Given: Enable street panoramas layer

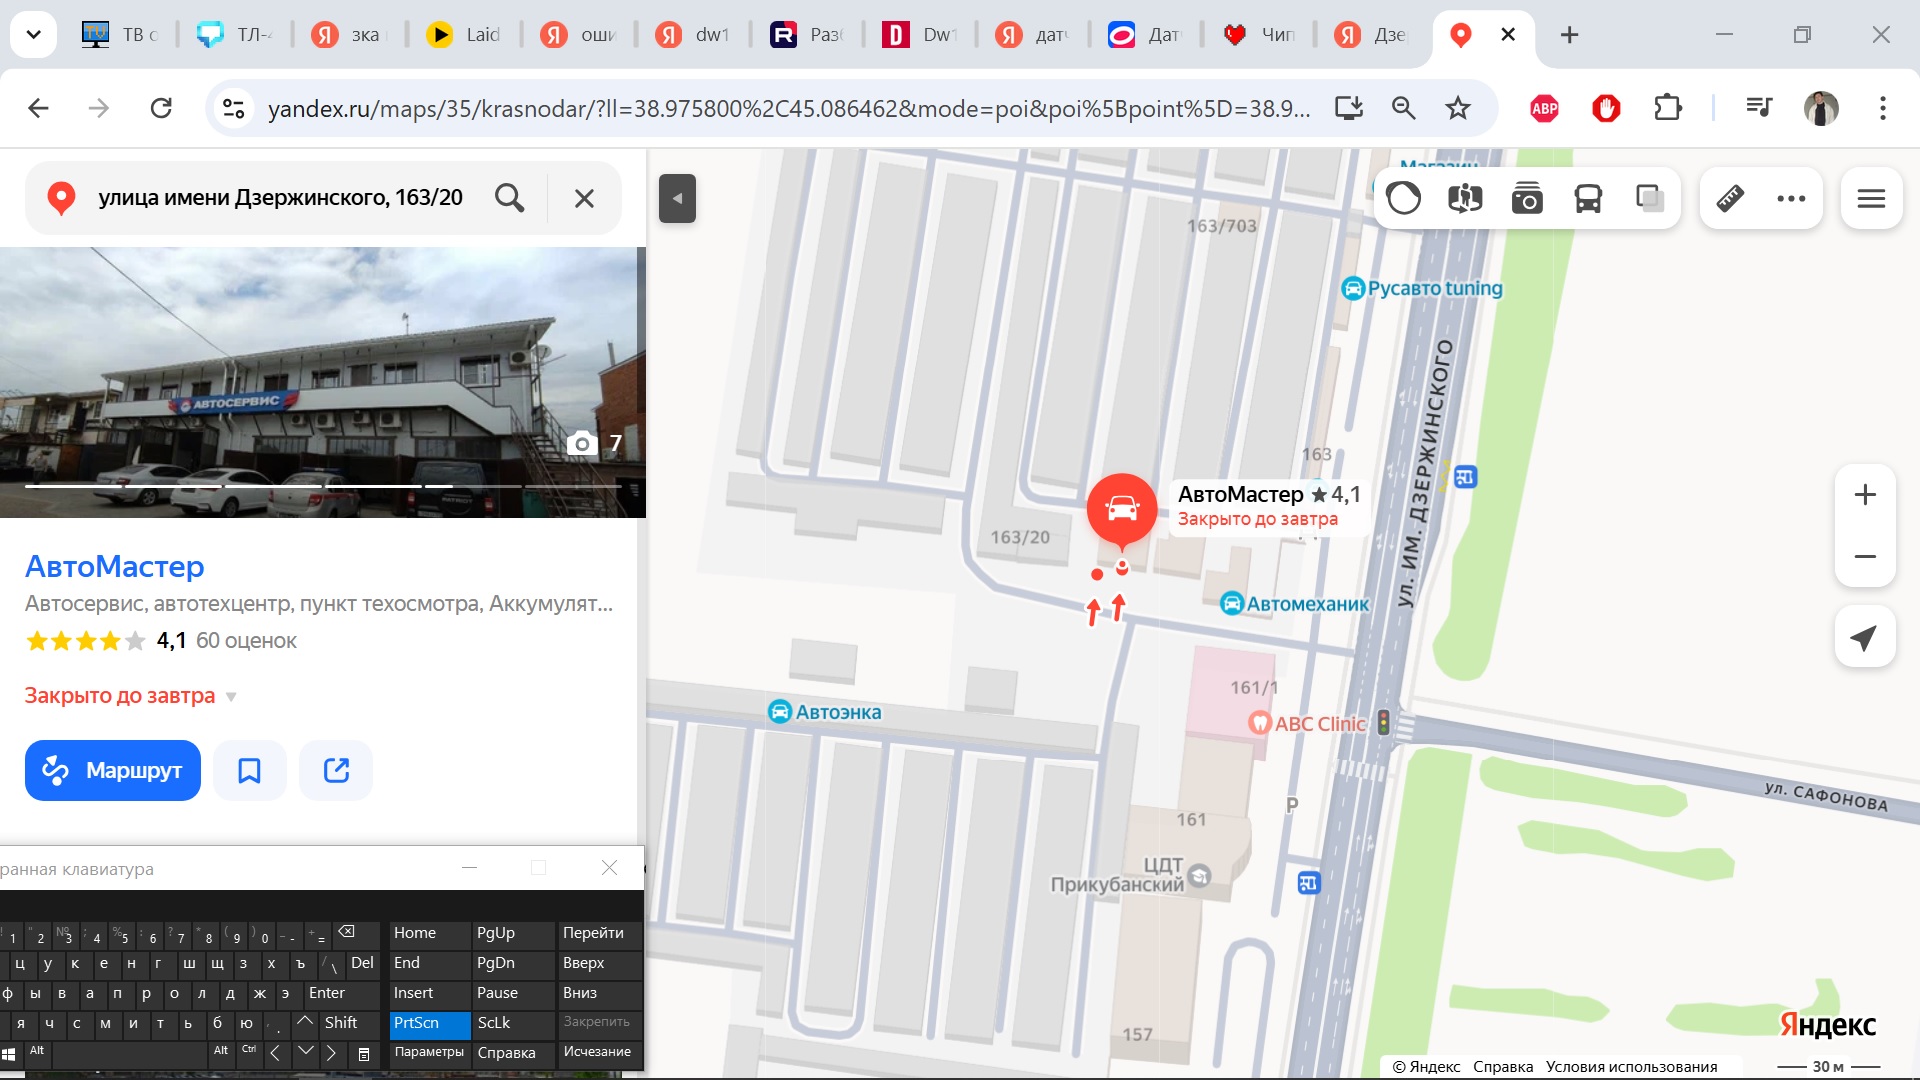Looking at the screenshot, I should (1465, 198).
